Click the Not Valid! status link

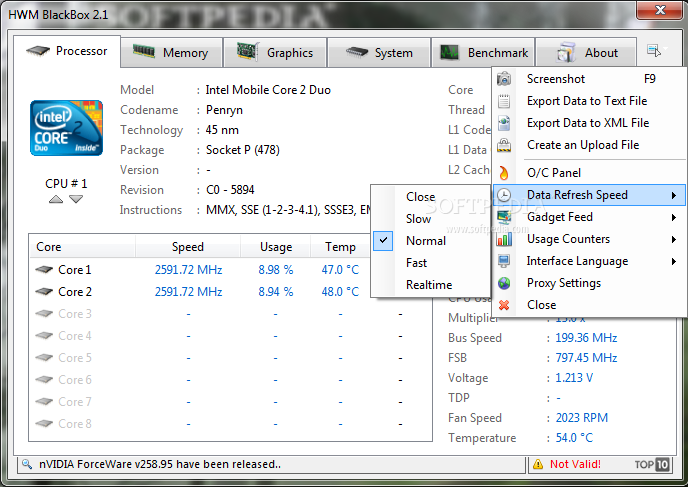tap(575, 464)
